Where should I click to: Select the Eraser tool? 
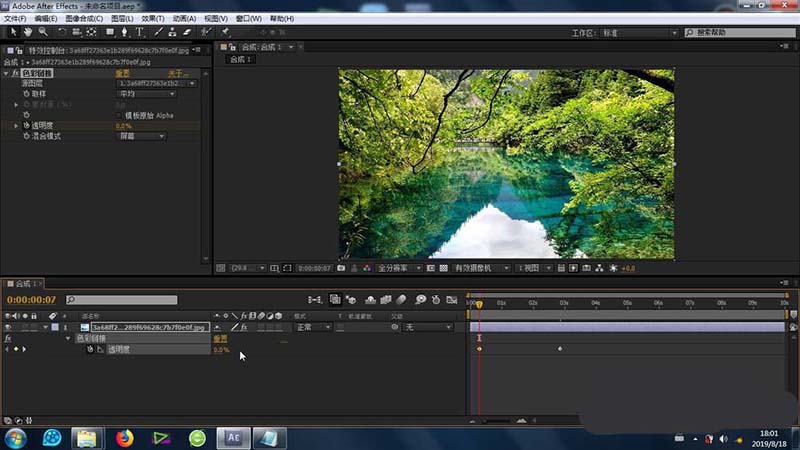[x=189, y=32]
